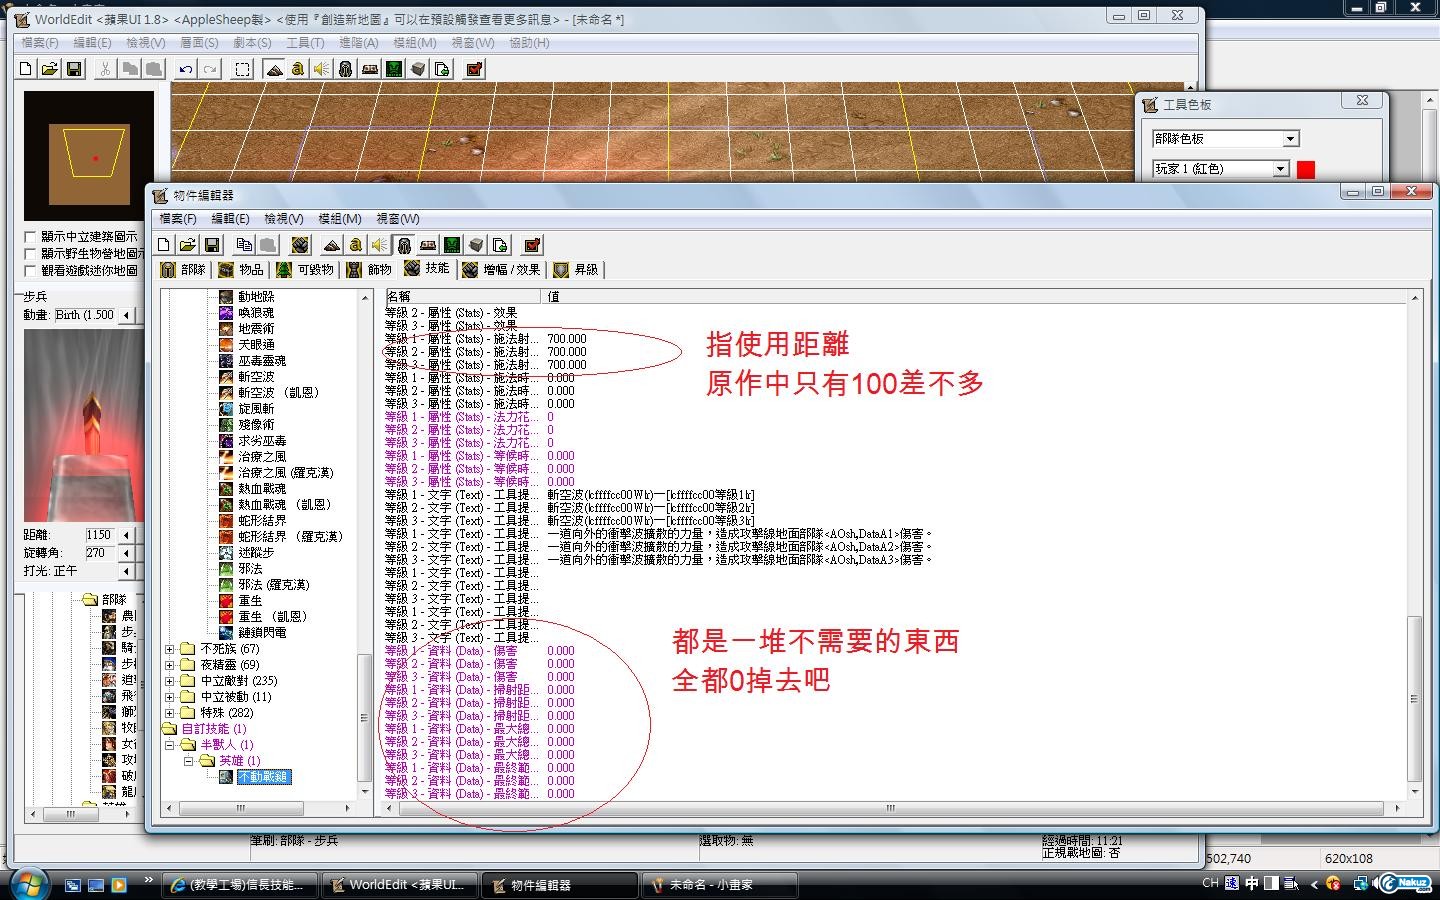Enable 顯示中立建築圖示 checkbox
1440x900 pixels.
tap(30, 237)
